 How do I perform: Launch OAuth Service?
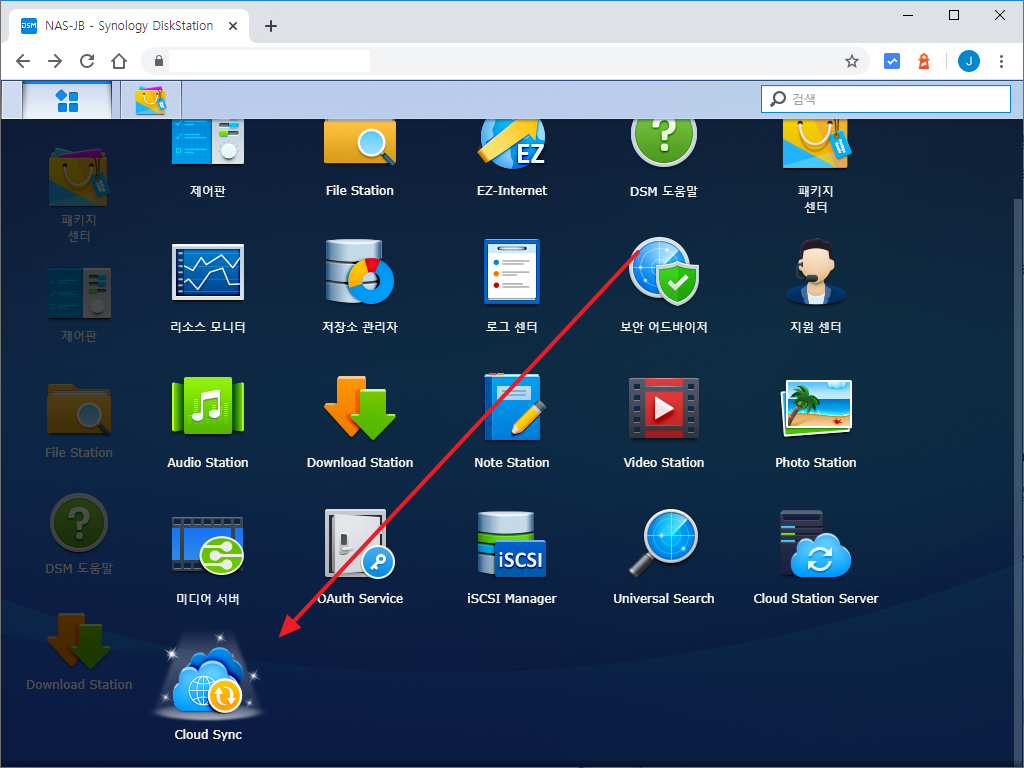coord(360,543)
